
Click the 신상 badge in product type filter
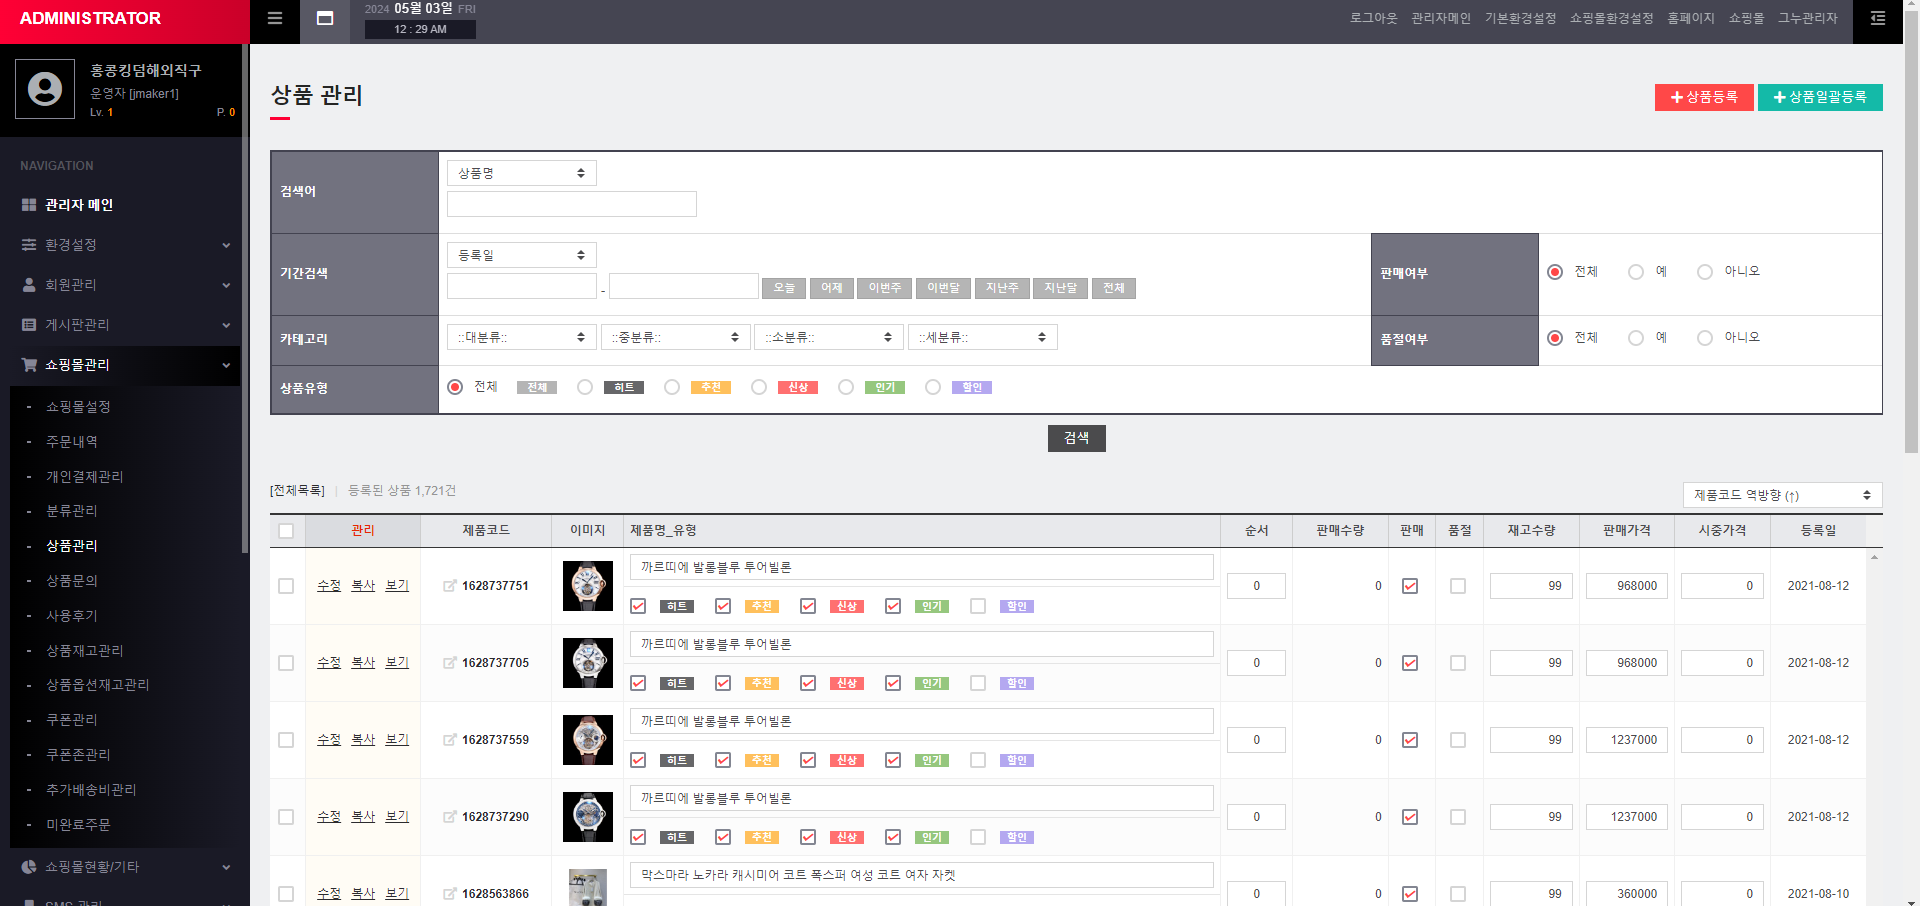pos(798,388)
